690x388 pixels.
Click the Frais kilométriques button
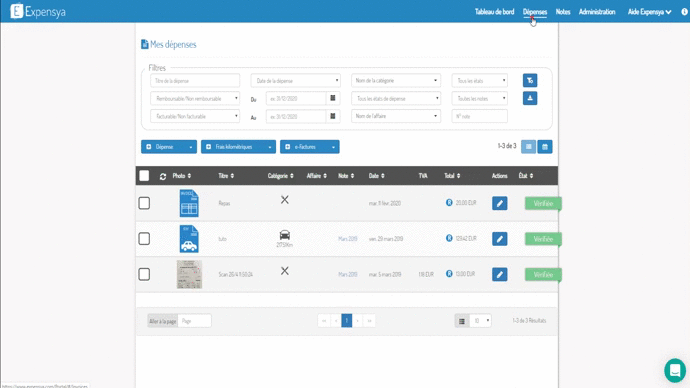click(233, 147)
